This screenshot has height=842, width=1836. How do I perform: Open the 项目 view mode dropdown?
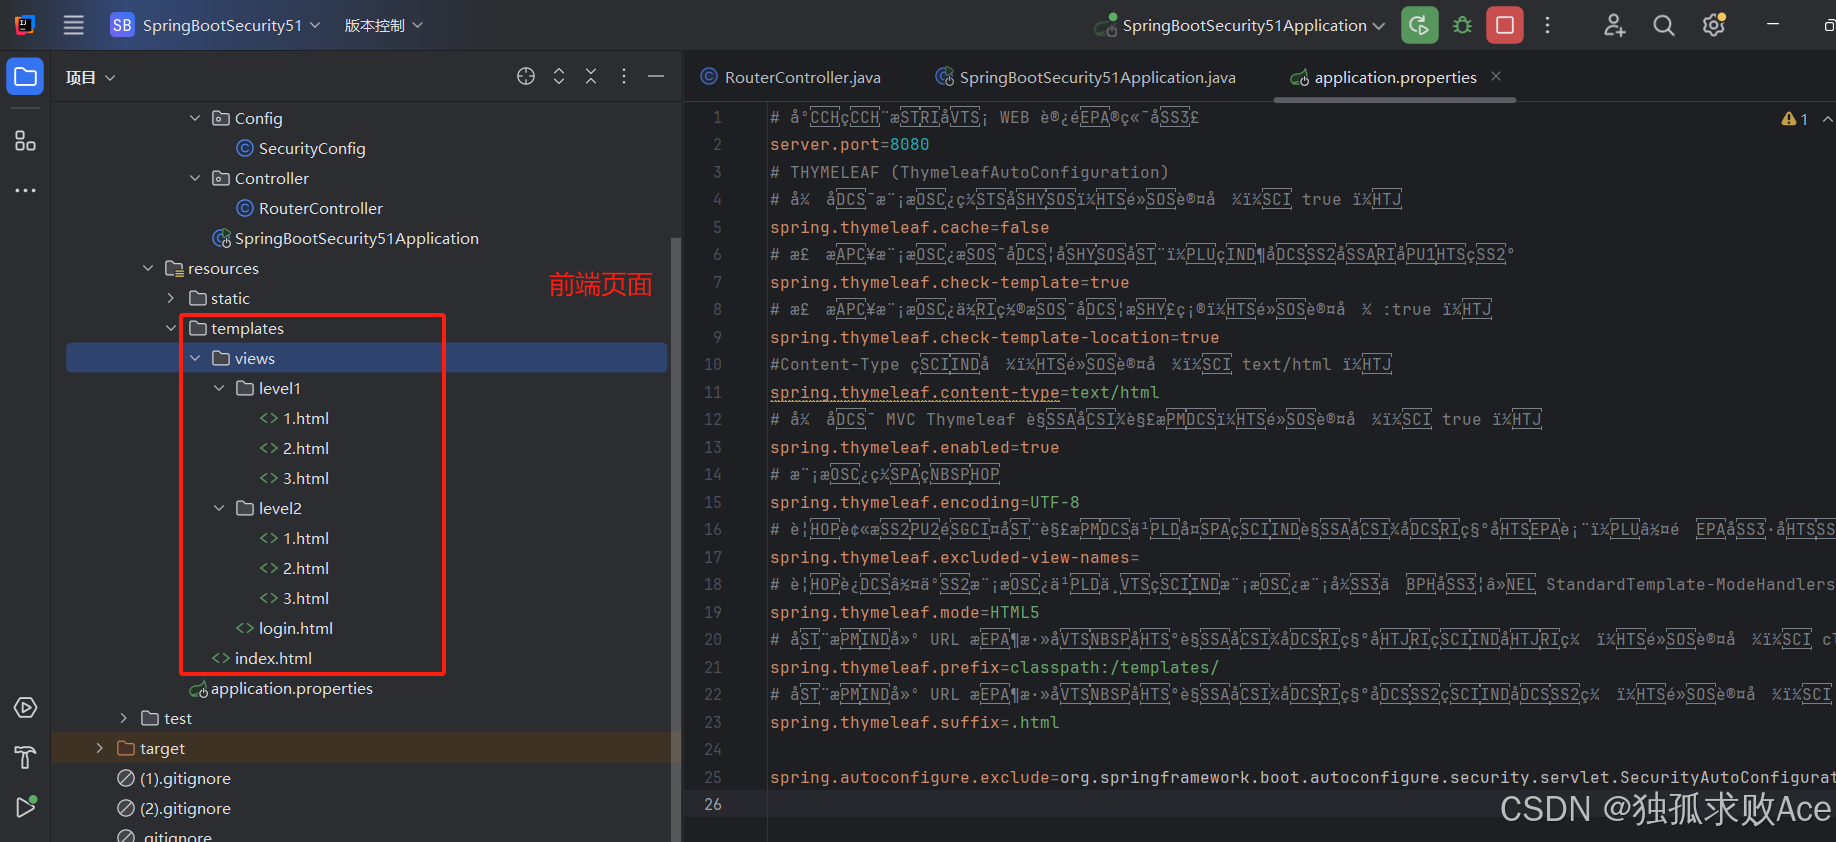point(91,77)
